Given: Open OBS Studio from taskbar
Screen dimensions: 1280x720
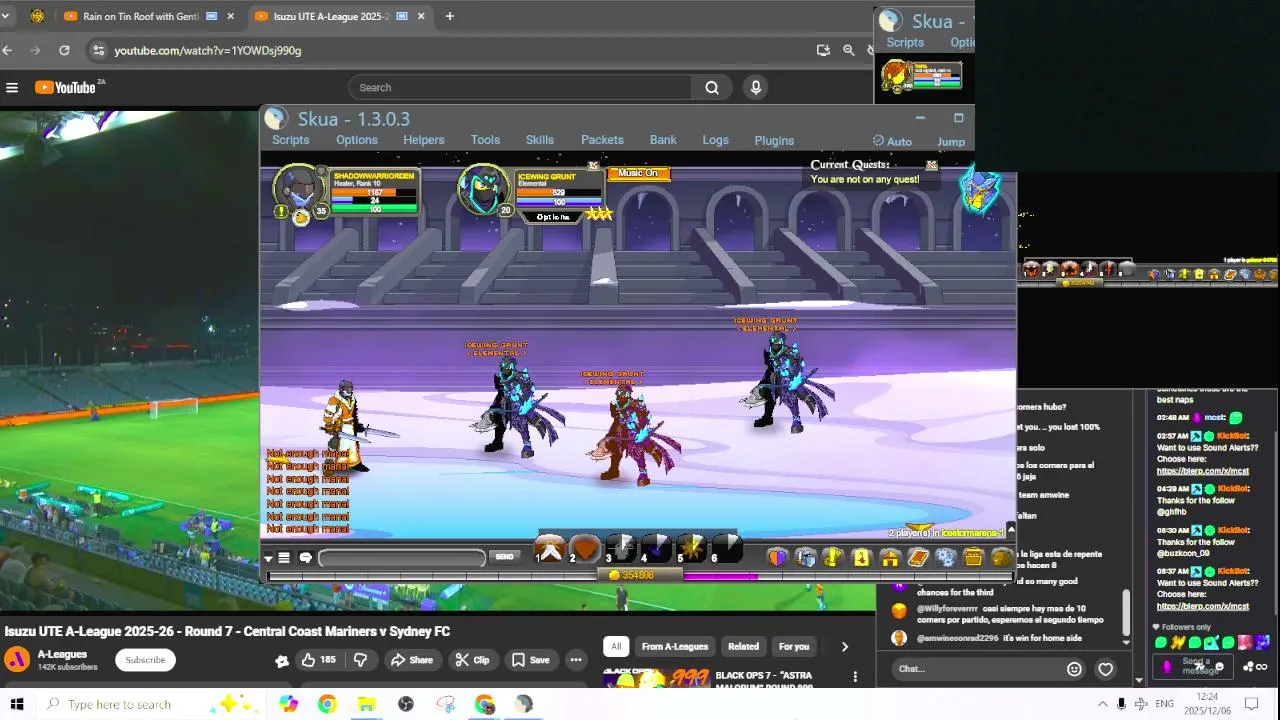Looking at the screenshot, I should 405,704.
